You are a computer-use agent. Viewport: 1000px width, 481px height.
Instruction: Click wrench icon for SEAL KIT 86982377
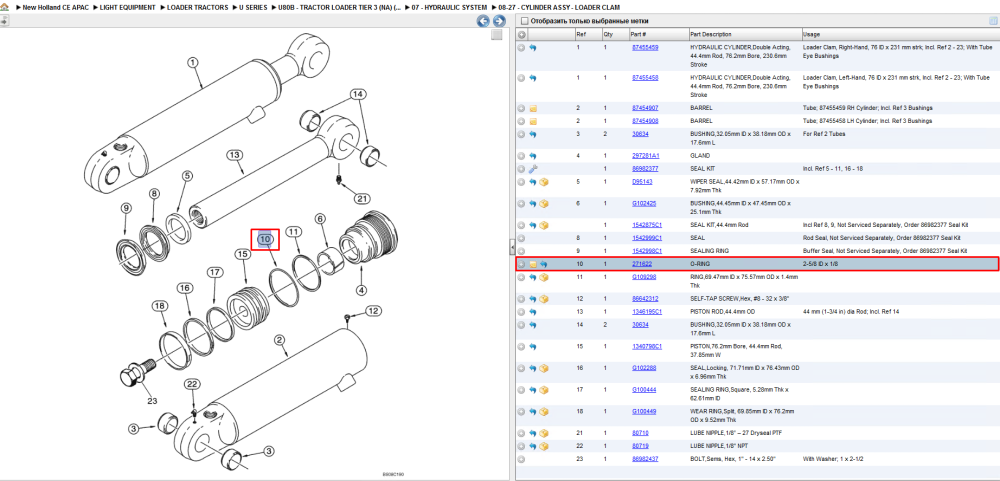click(533, 168)
